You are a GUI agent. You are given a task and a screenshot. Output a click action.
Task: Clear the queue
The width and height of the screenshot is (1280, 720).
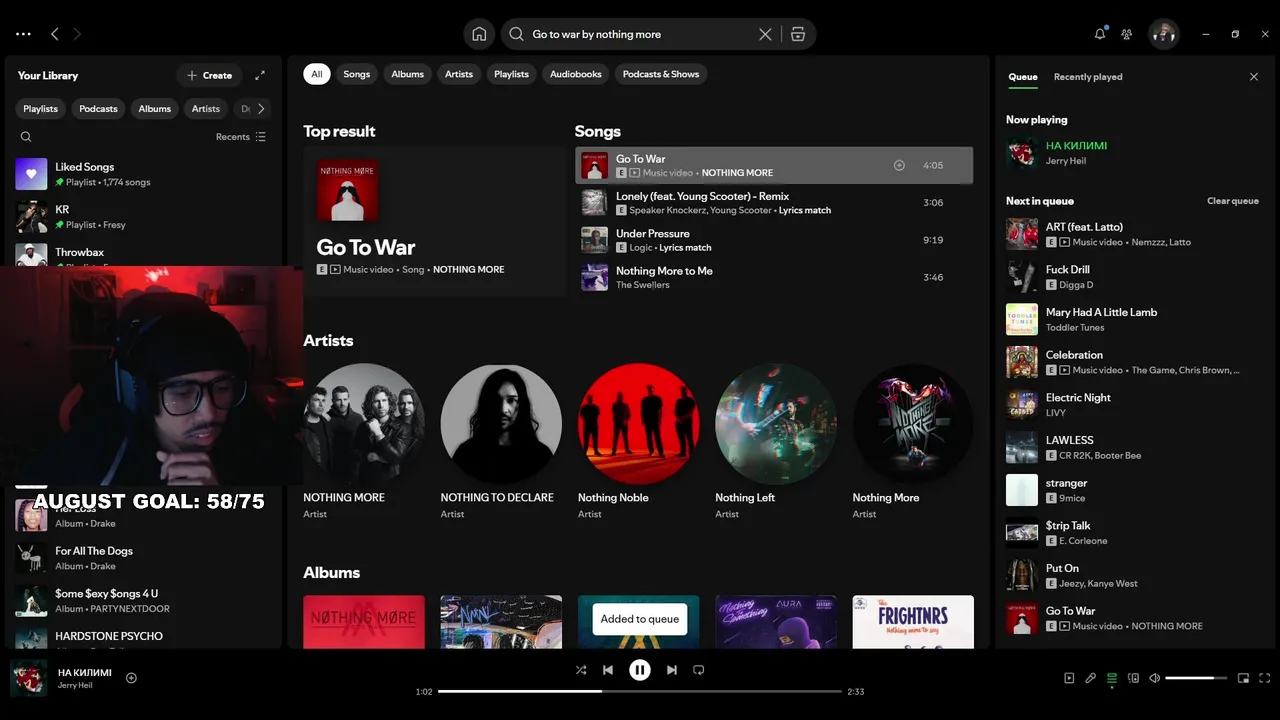1233,201
